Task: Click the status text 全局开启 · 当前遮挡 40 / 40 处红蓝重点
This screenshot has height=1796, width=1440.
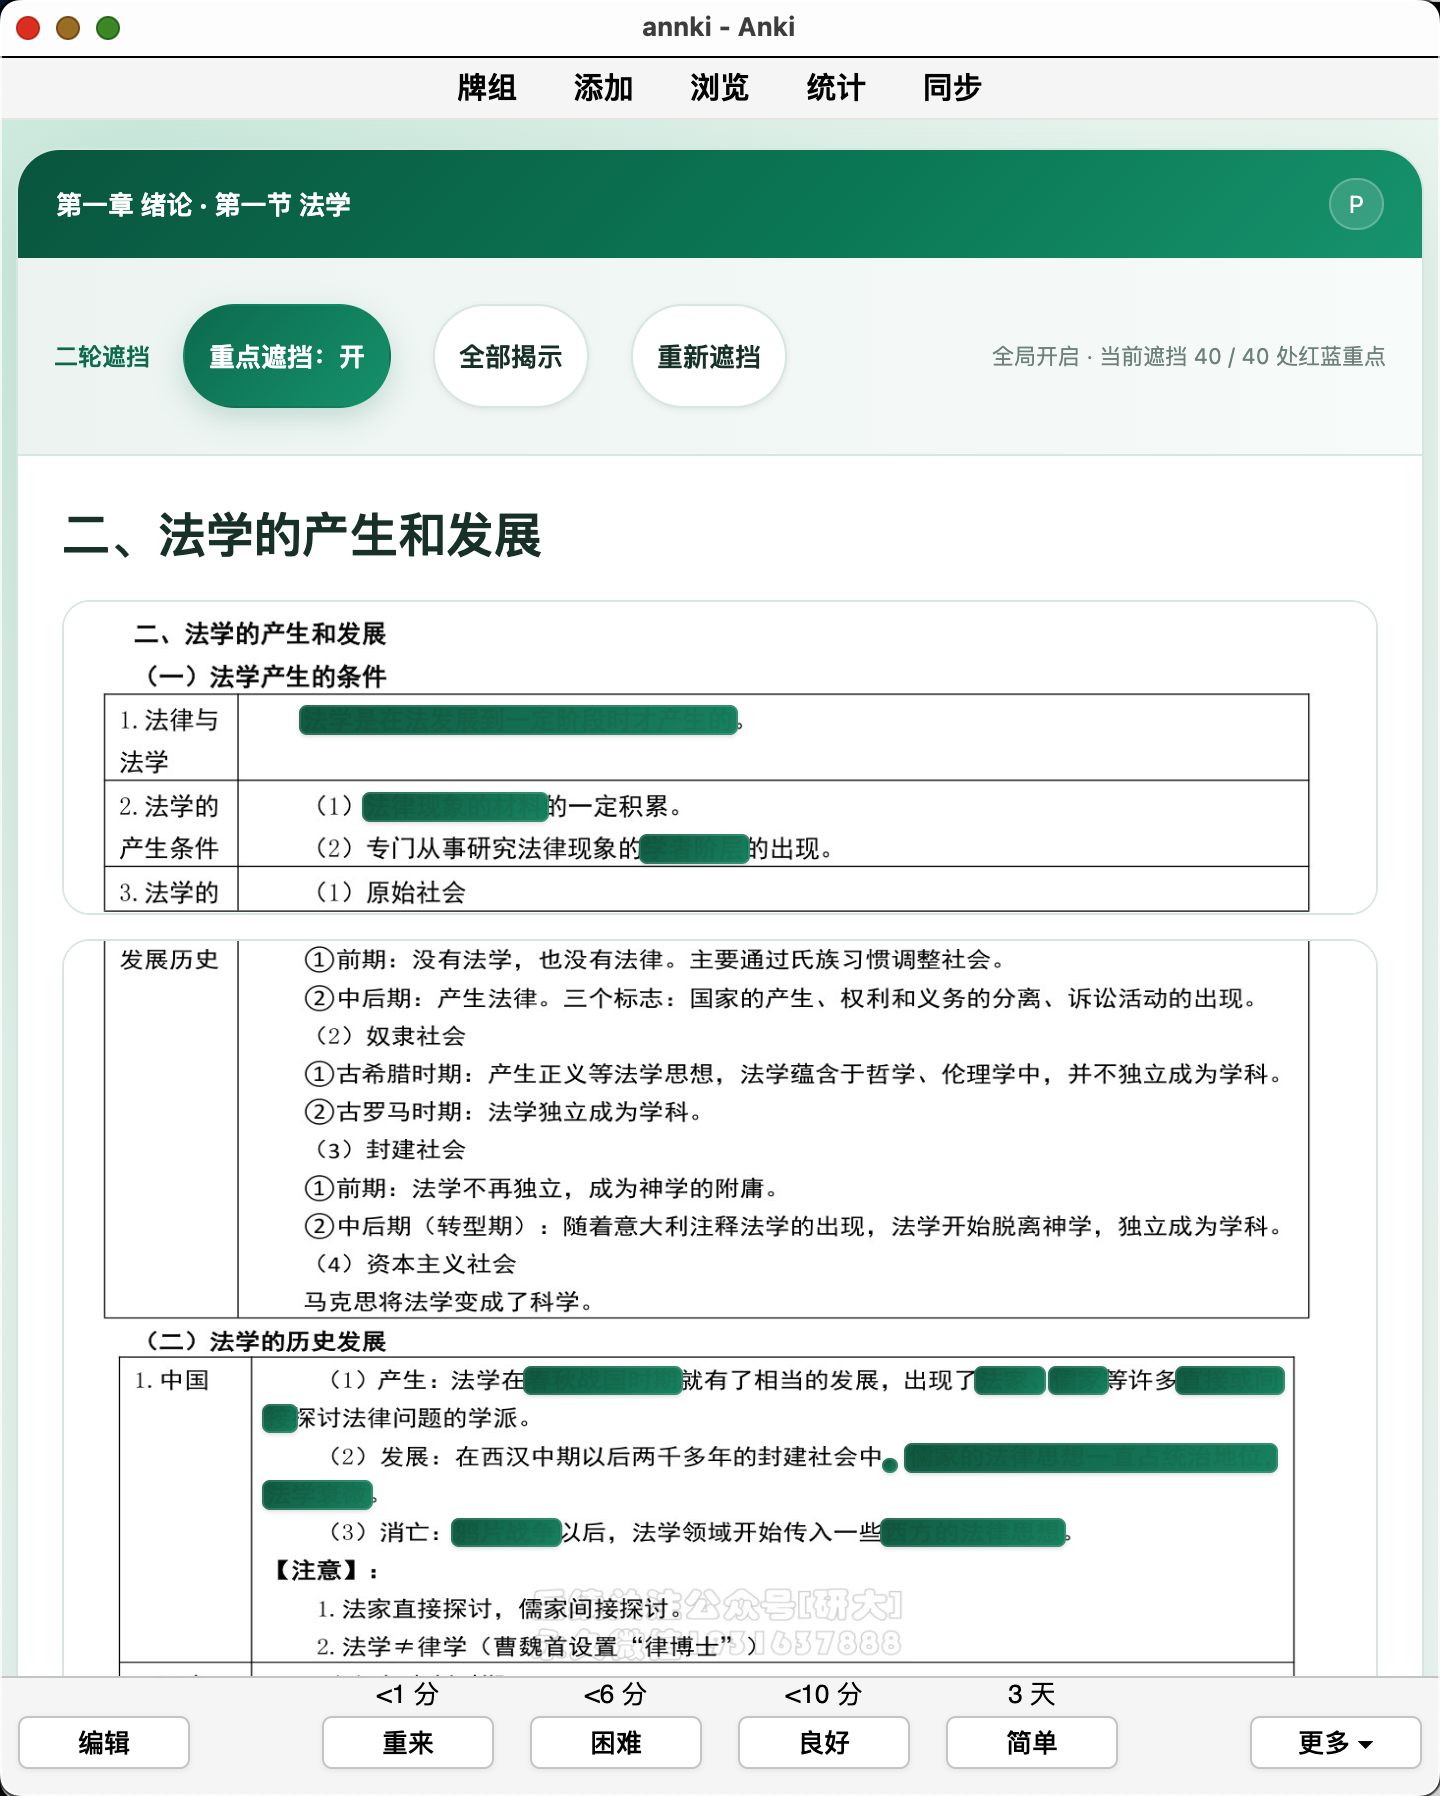Action: click(x=1188, y=357)
